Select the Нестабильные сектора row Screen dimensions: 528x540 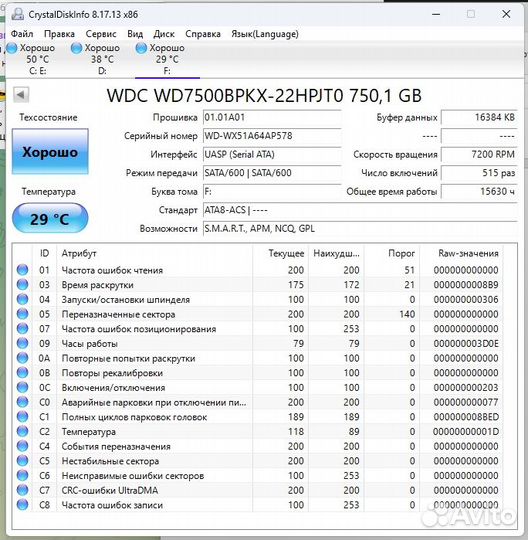coord(258,461)
